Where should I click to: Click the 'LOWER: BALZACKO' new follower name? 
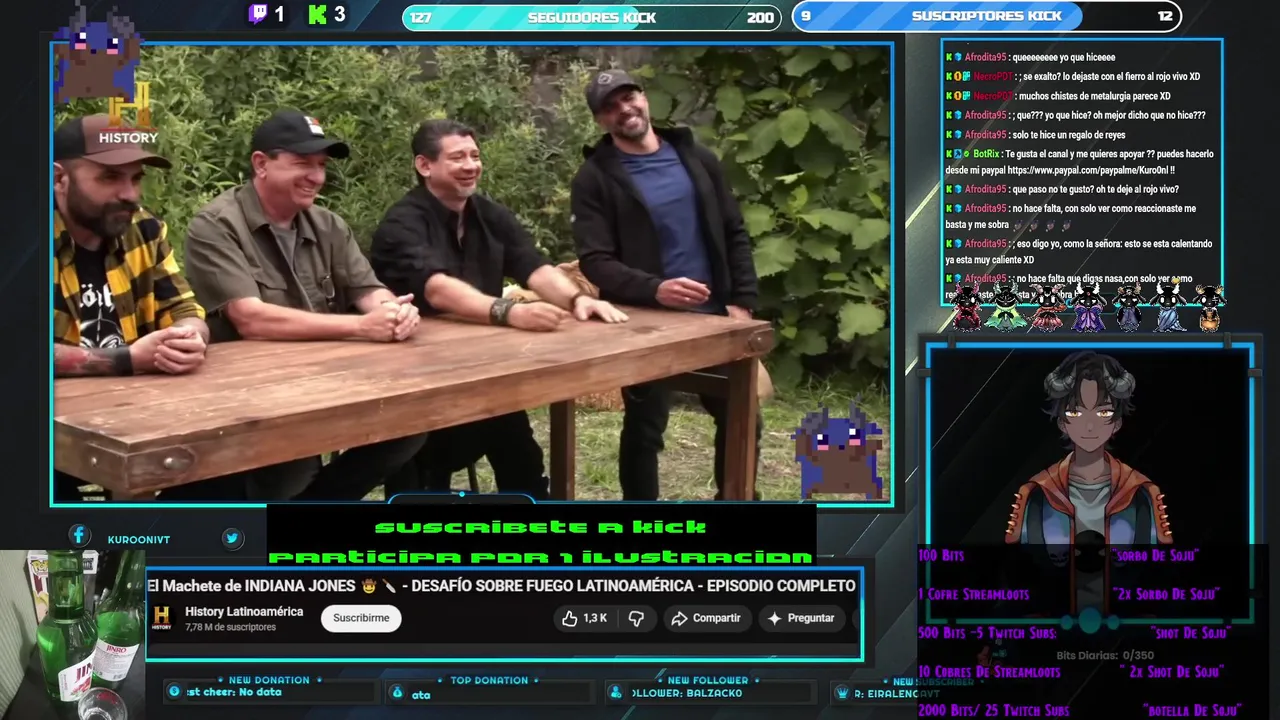[x=687, y=693]
